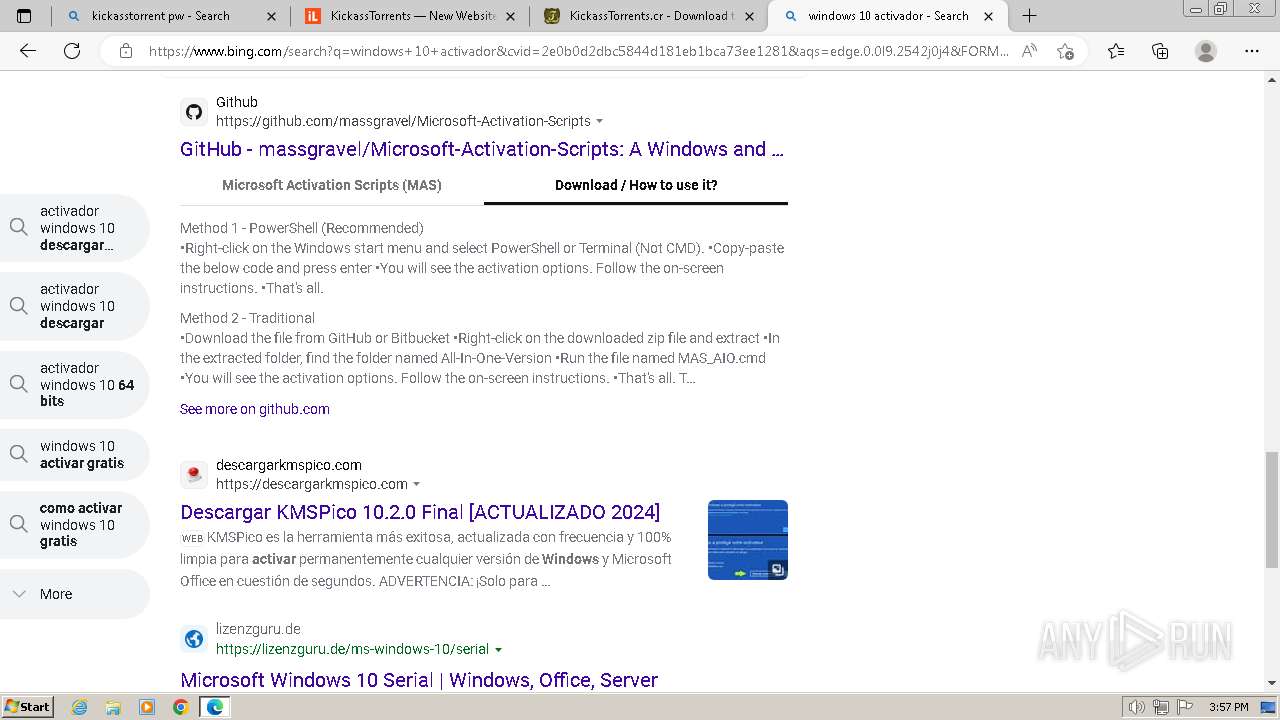Close the kickasstorrent pw - Search tab

(272, 16)
